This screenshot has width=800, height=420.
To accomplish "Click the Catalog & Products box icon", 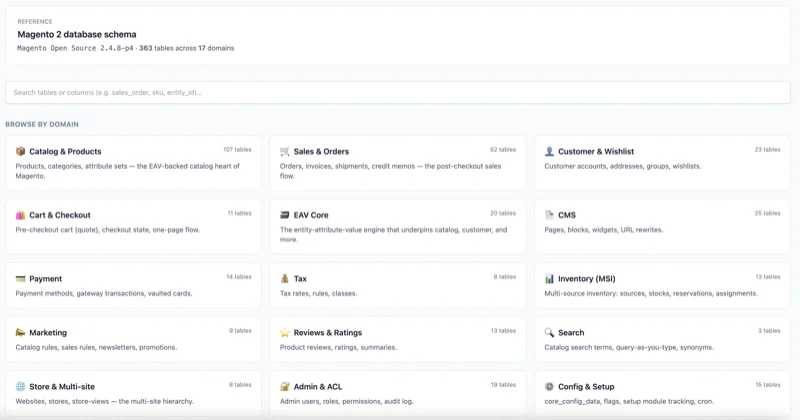I will (20, 151).
